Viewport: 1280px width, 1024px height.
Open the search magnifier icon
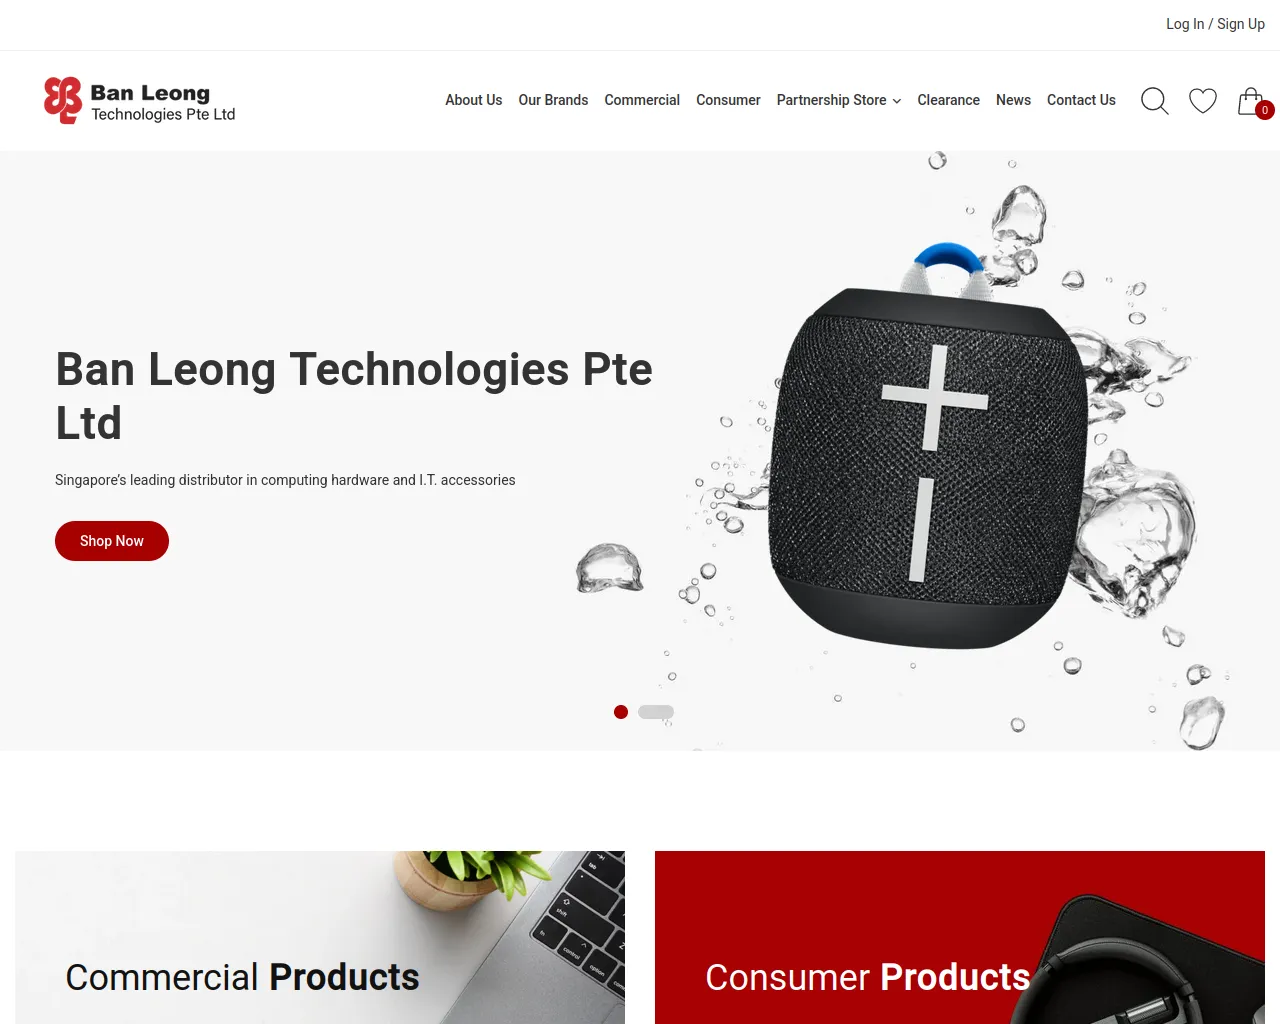pos(1155,101)
